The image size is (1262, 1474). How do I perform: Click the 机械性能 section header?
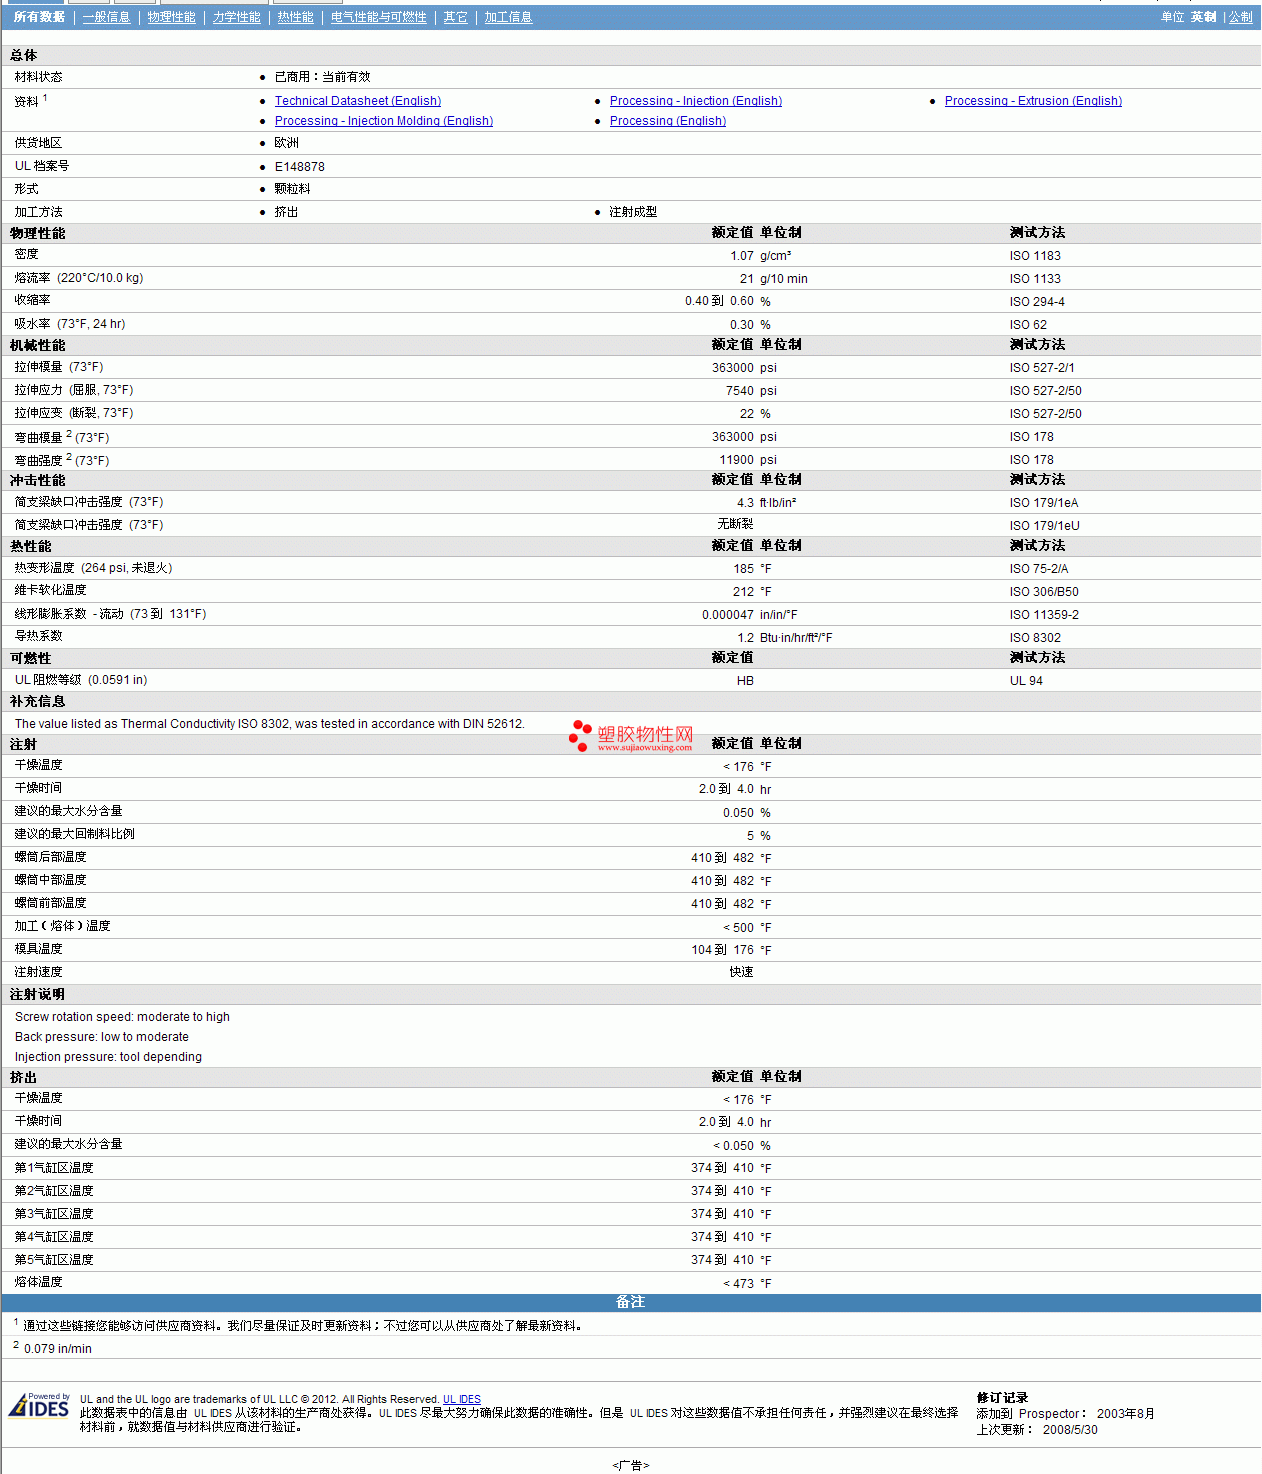pyautogui.click(x=38, y=346)
